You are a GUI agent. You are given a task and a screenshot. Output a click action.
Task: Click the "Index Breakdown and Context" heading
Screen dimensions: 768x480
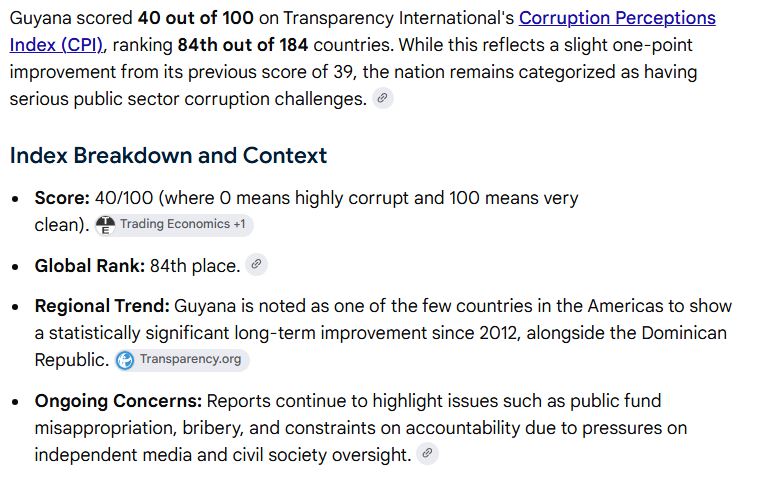(168, 156)
